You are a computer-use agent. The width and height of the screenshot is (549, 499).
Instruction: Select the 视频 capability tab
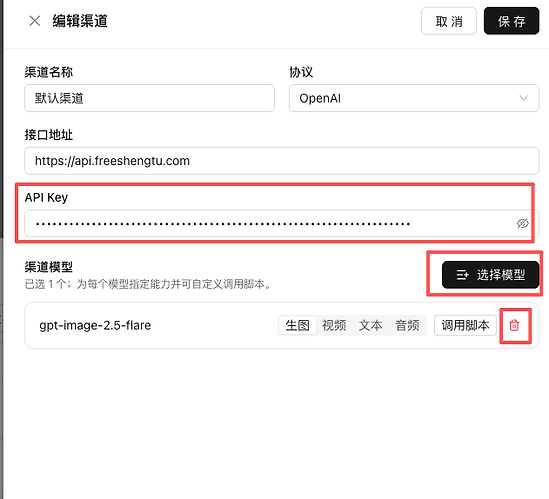coord(334,325)
